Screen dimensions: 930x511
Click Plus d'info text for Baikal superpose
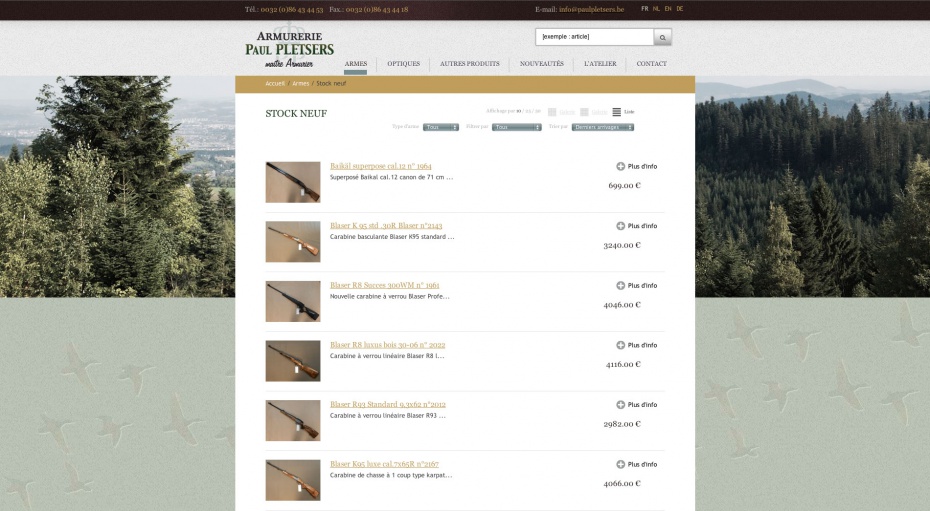[x=642, y=167]
